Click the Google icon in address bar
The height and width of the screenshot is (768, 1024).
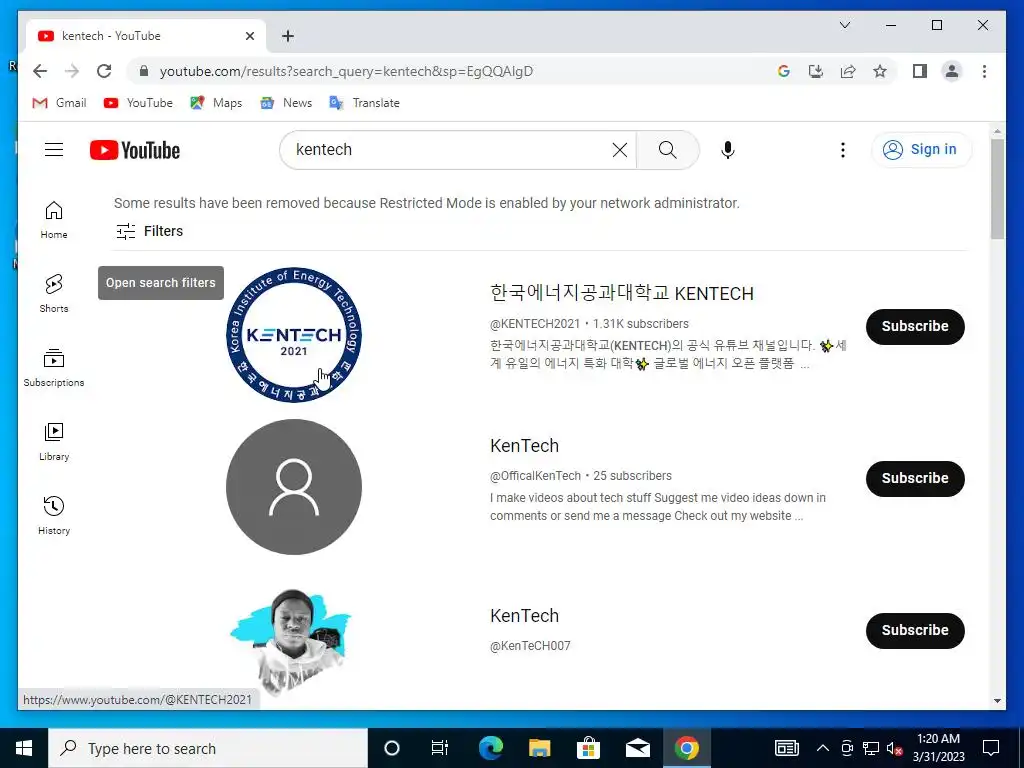(x=784, y=71)
